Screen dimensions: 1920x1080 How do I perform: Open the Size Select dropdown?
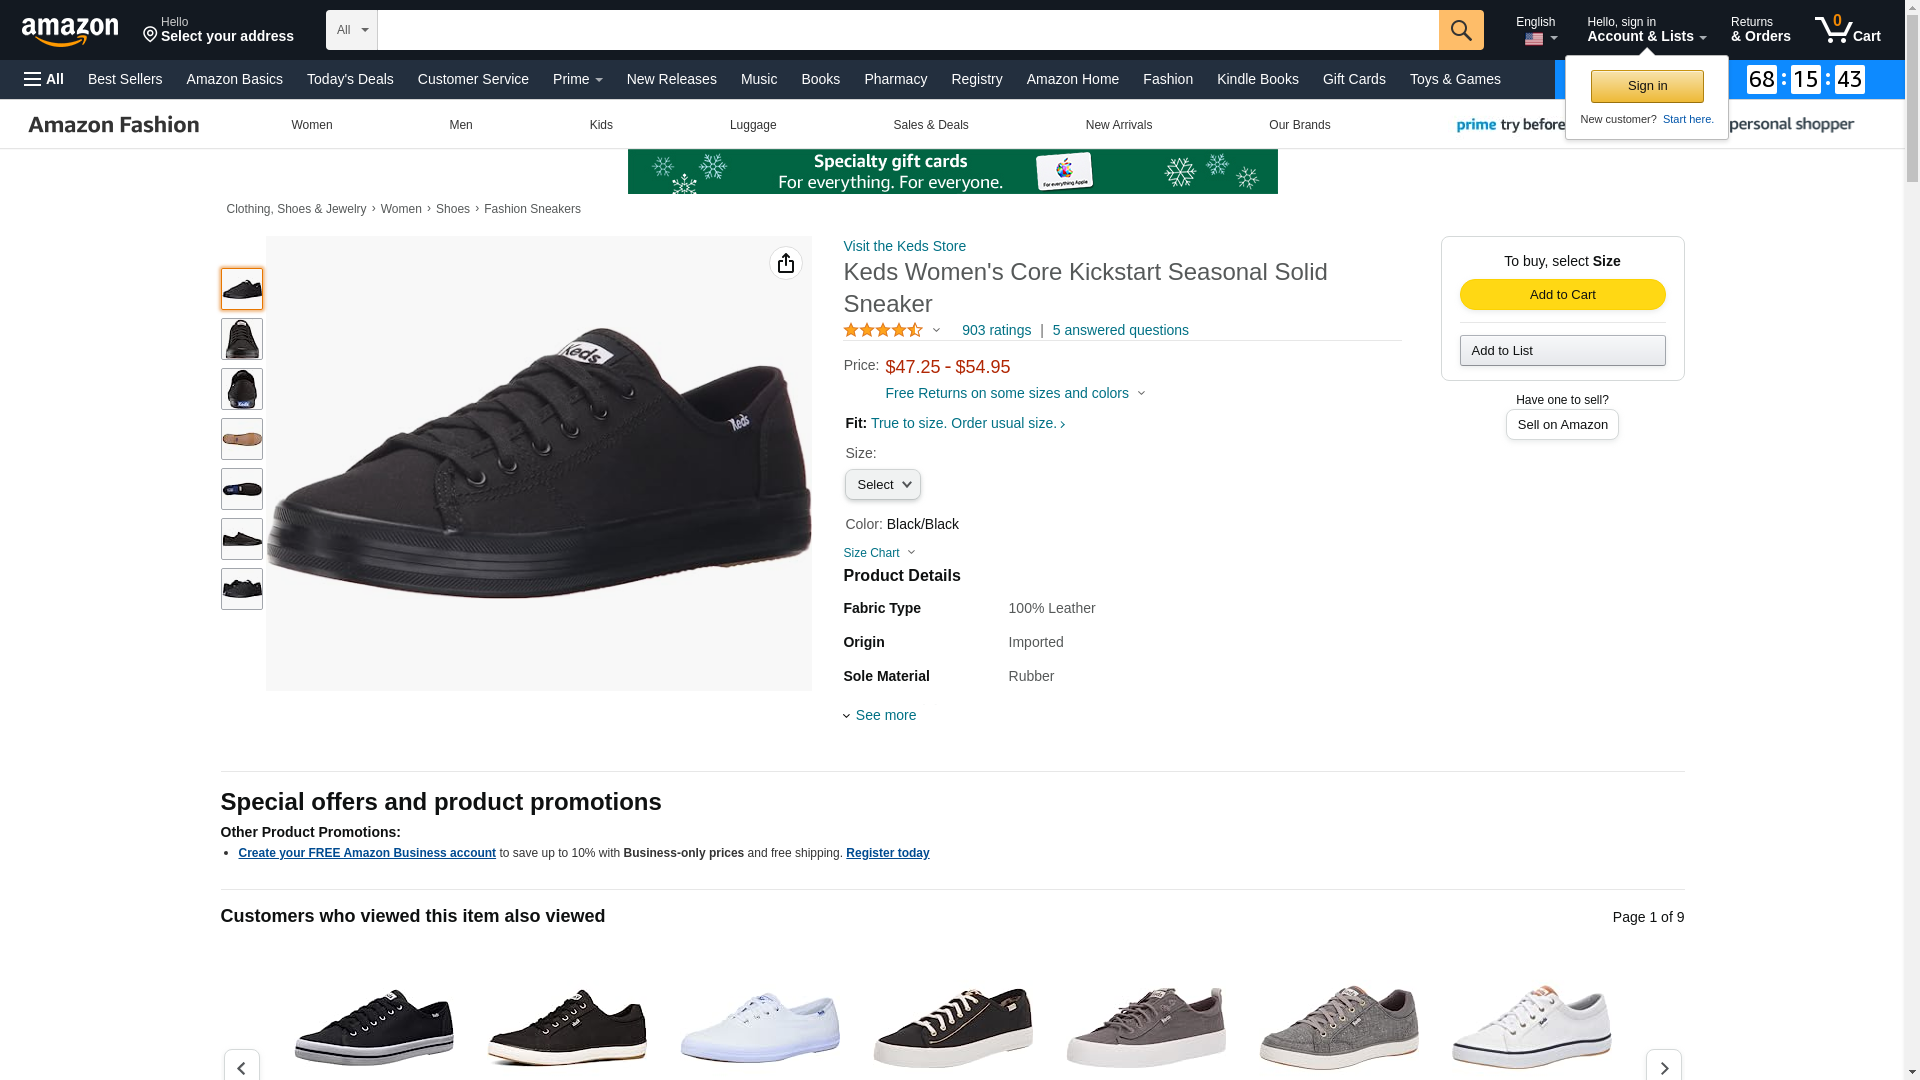882,485
